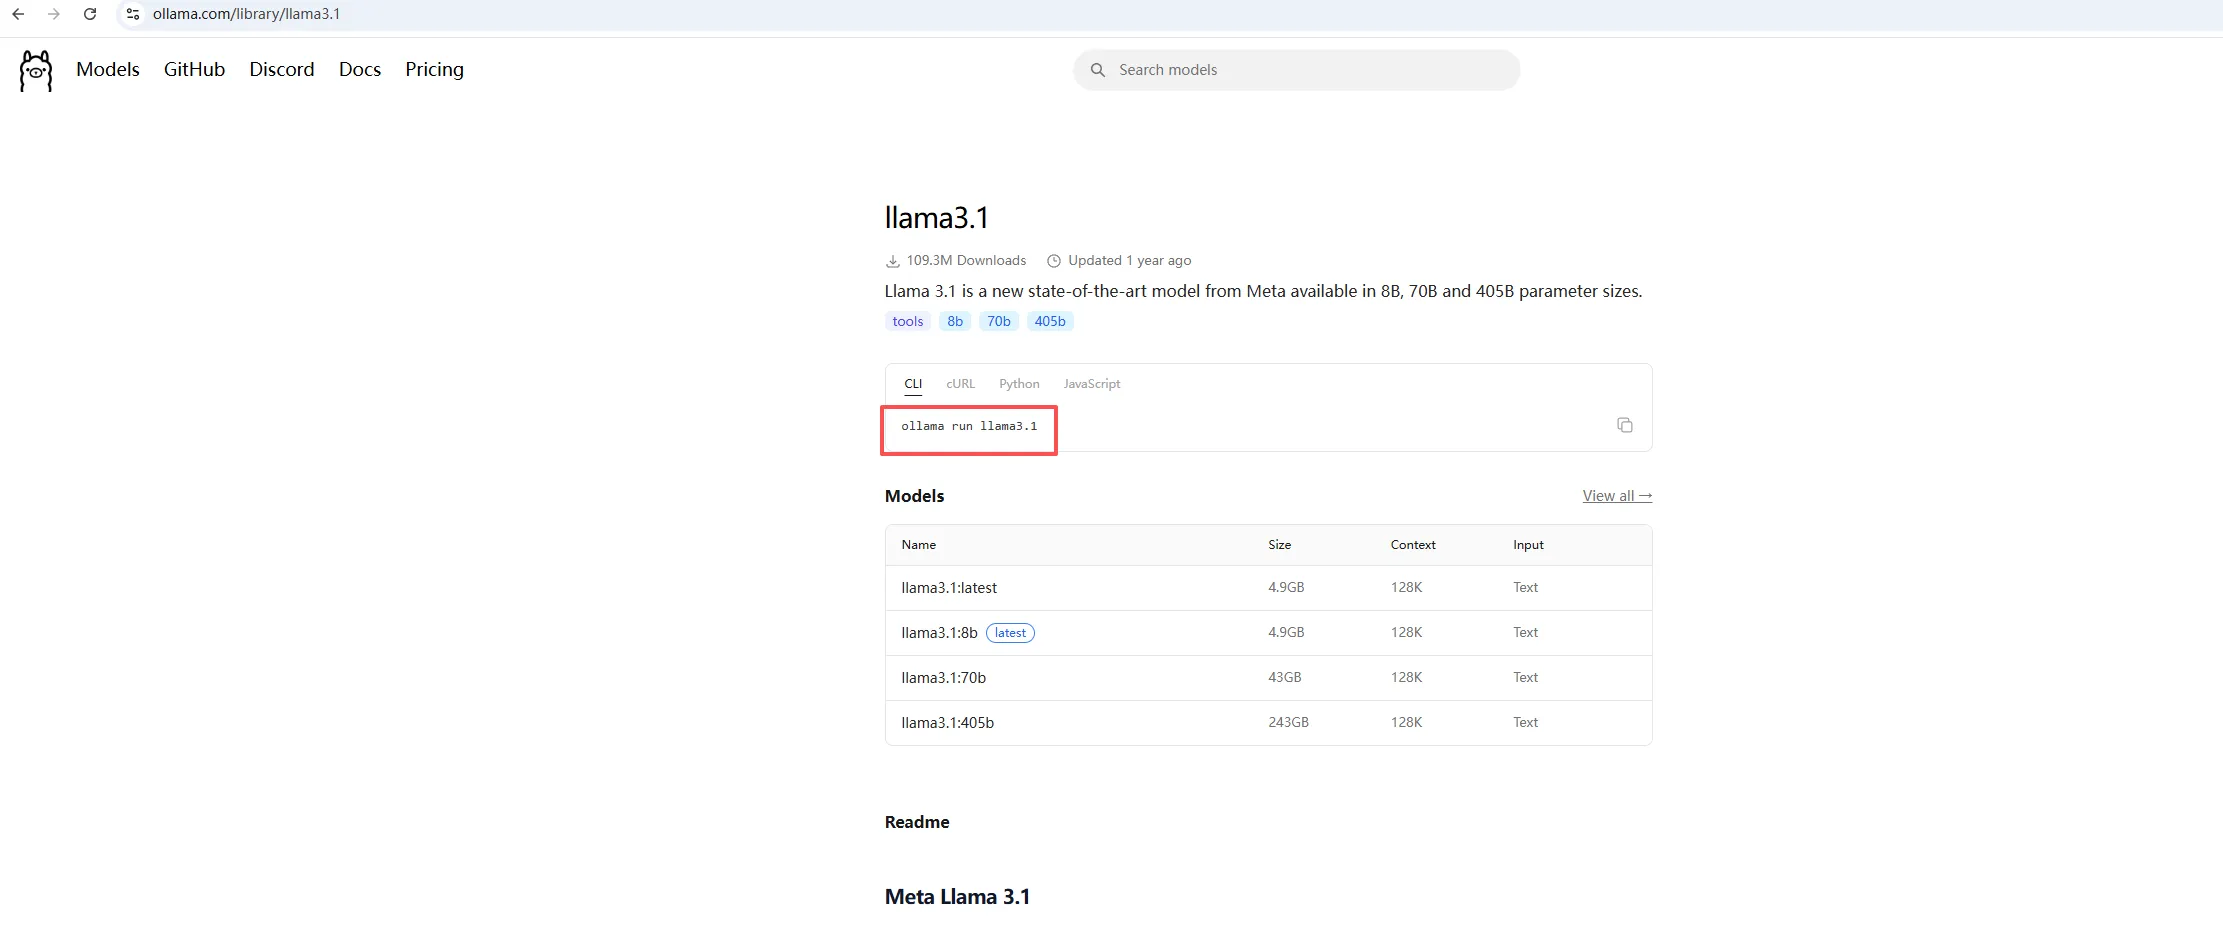Viewport: 2223px width, 936px height.
Task: Click the 405b size tag
Action: pyautogui.click(x=1050, y=321)
